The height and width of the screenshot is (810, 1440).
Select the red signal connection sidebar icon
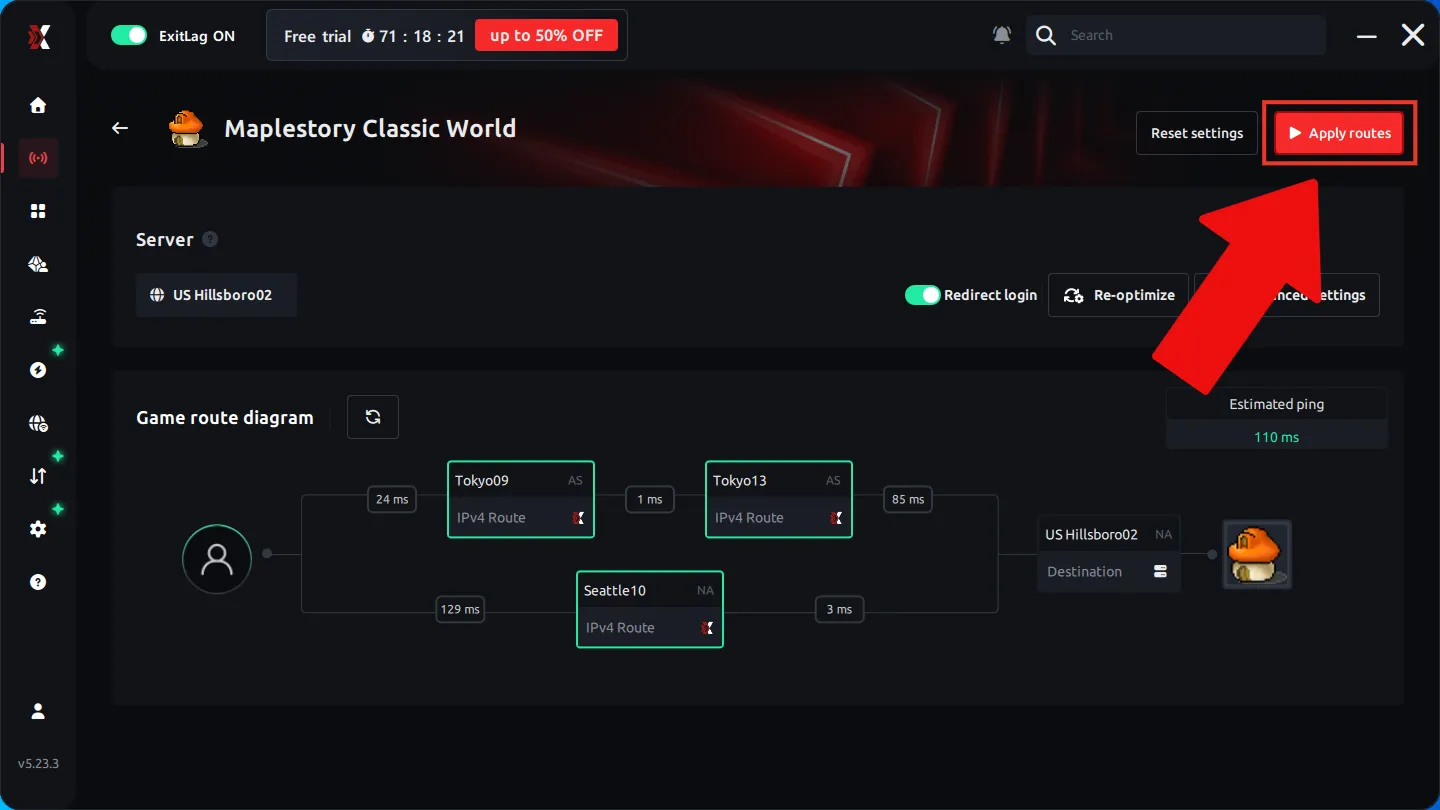coord(38,158)
